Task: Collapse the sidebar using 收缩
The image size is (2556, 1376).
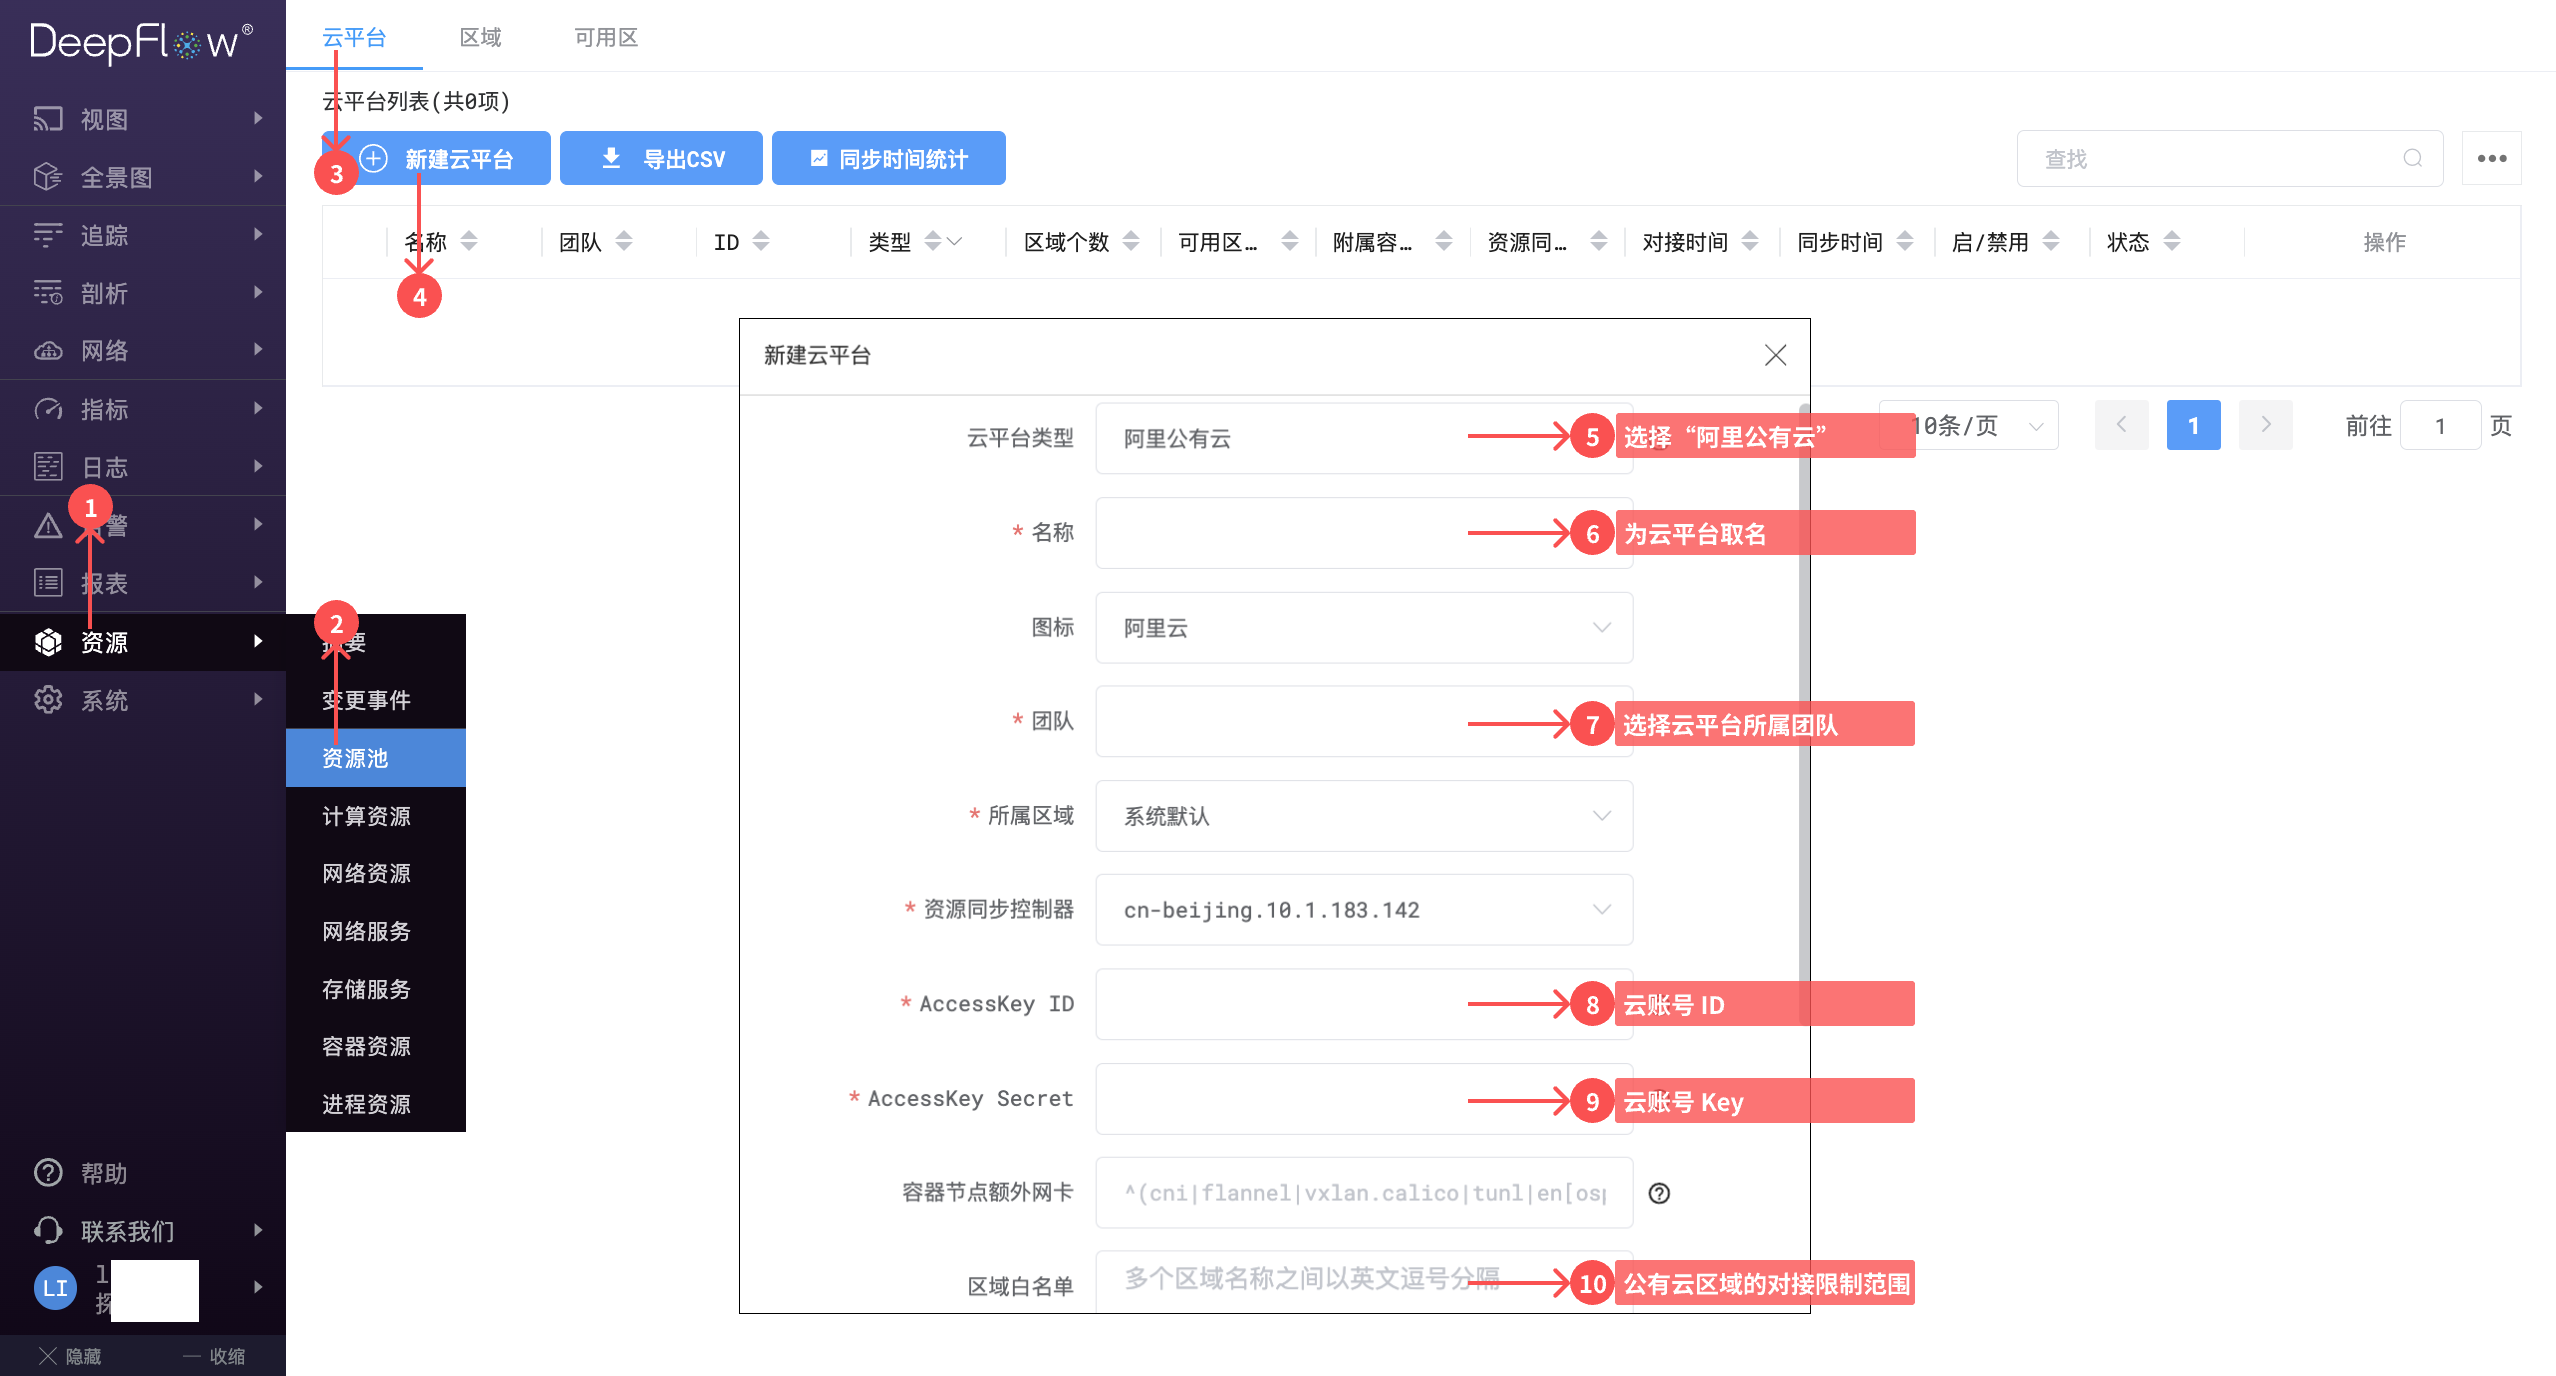Action: [x=211, y=1355]
